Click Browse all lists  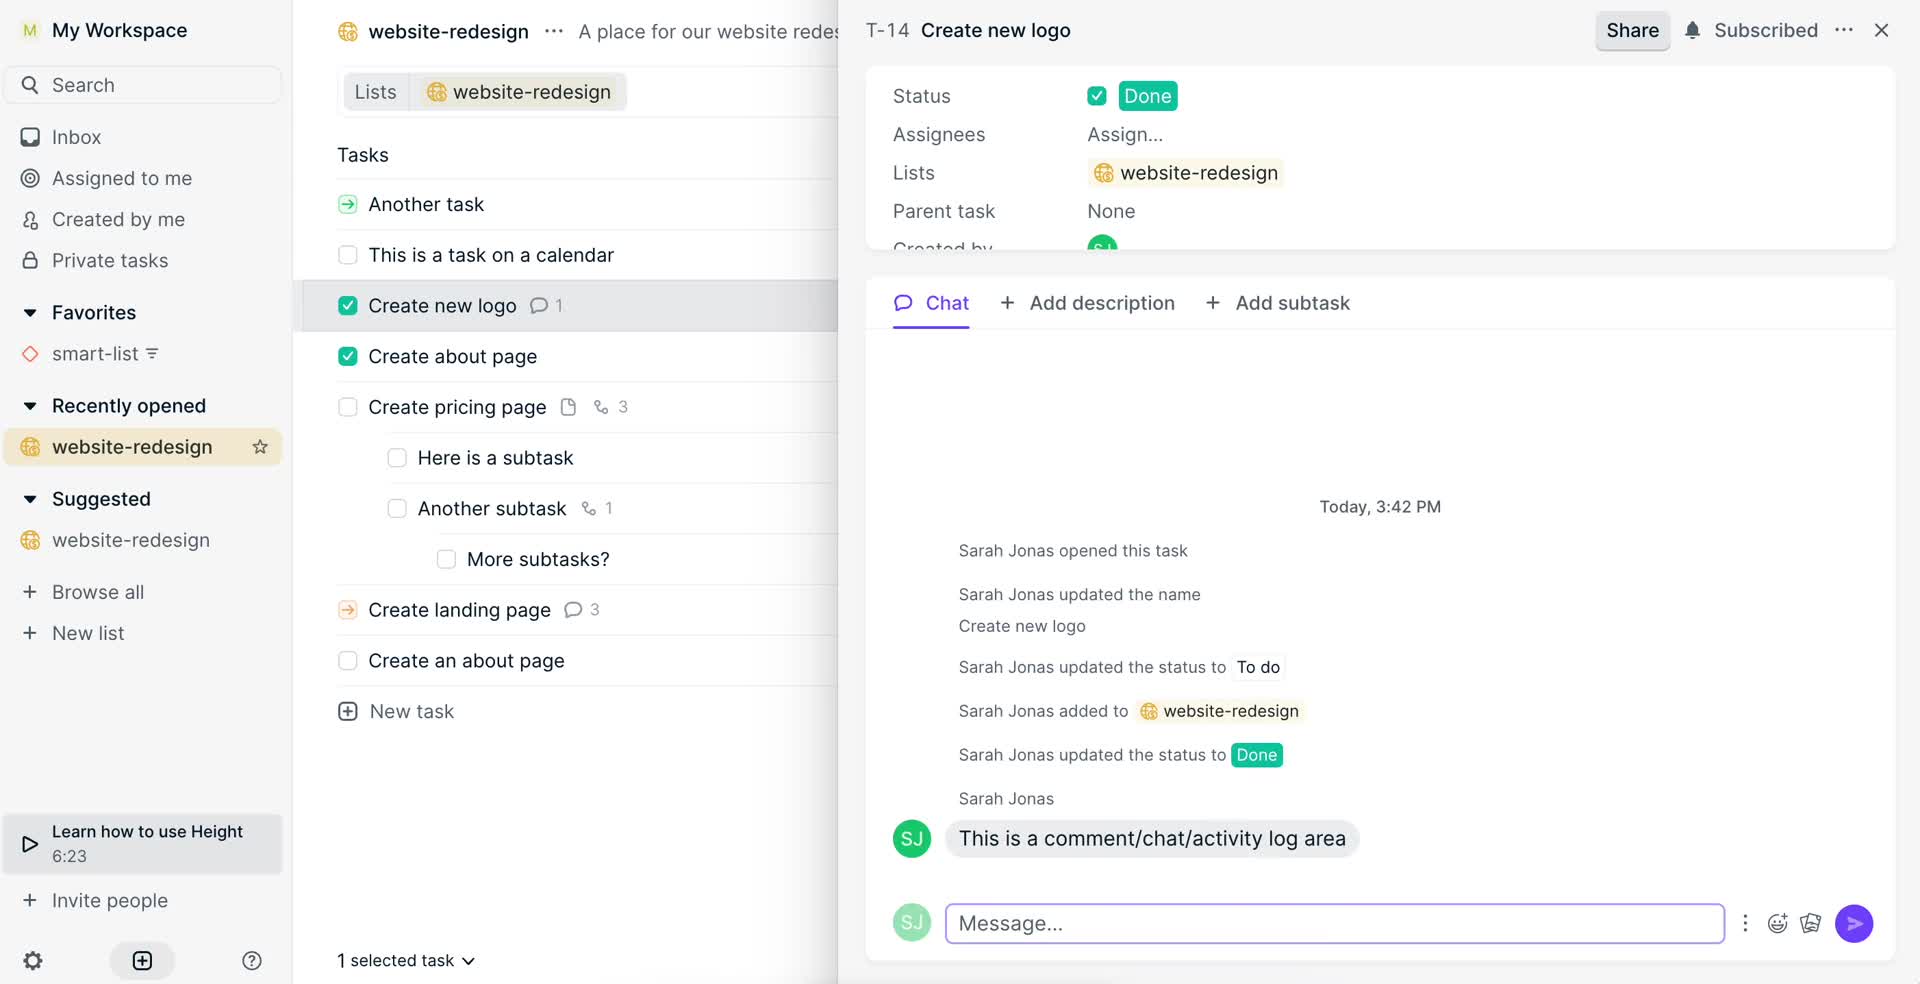[97, 592]
